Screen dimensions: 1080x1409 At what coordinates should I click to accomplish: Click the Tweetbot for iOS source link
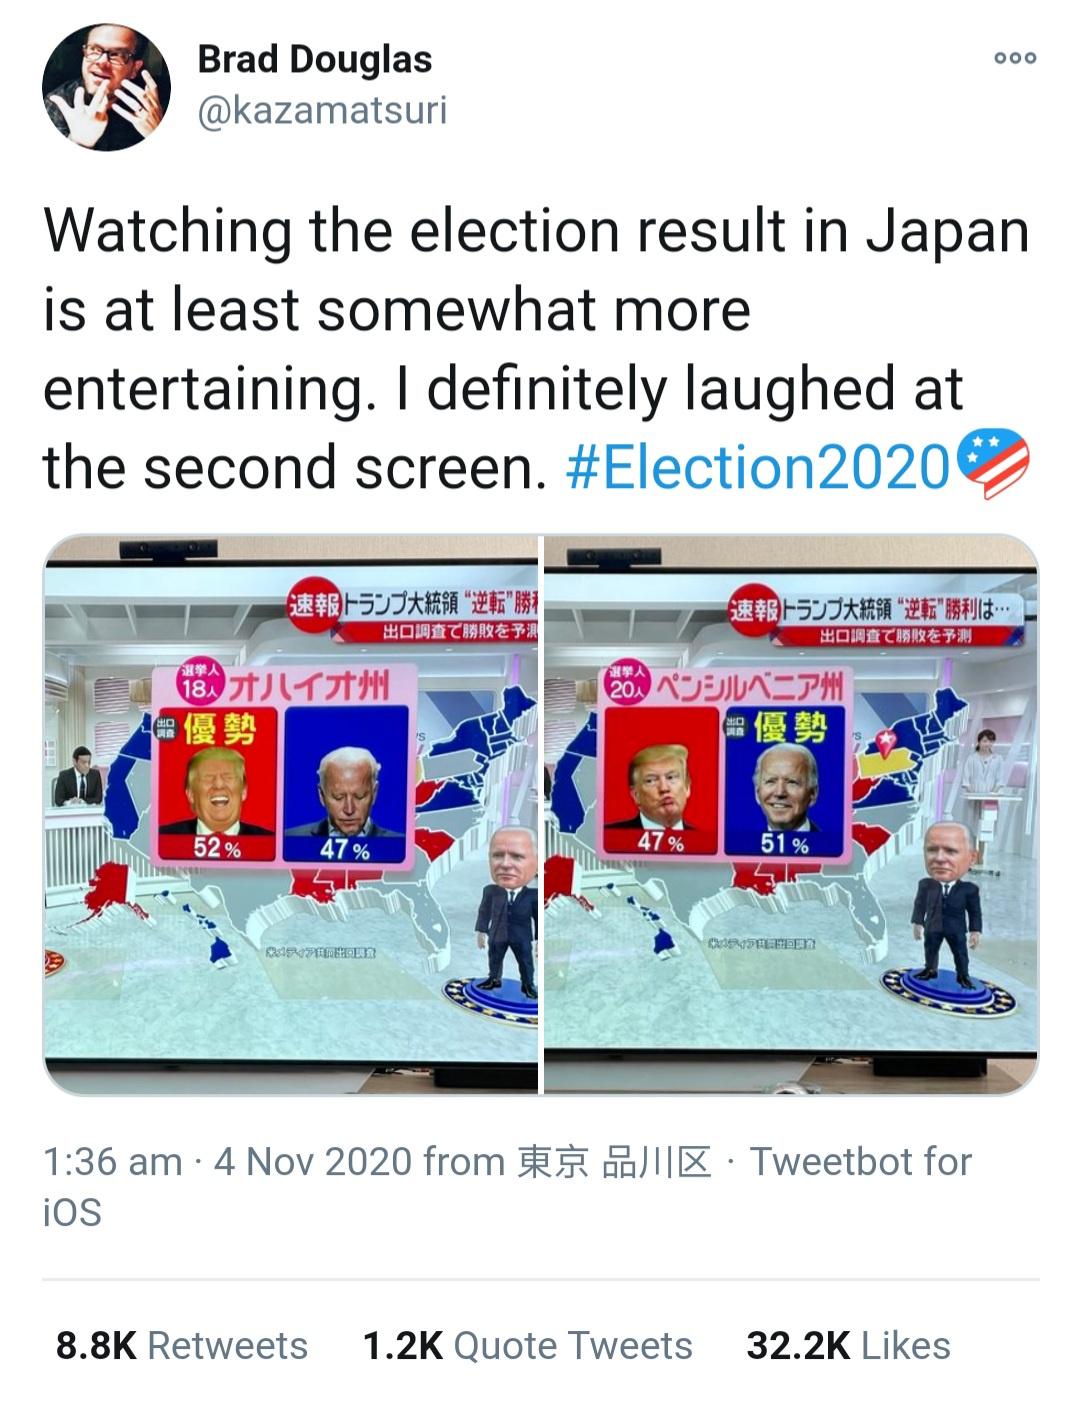tap(860, 1162)
